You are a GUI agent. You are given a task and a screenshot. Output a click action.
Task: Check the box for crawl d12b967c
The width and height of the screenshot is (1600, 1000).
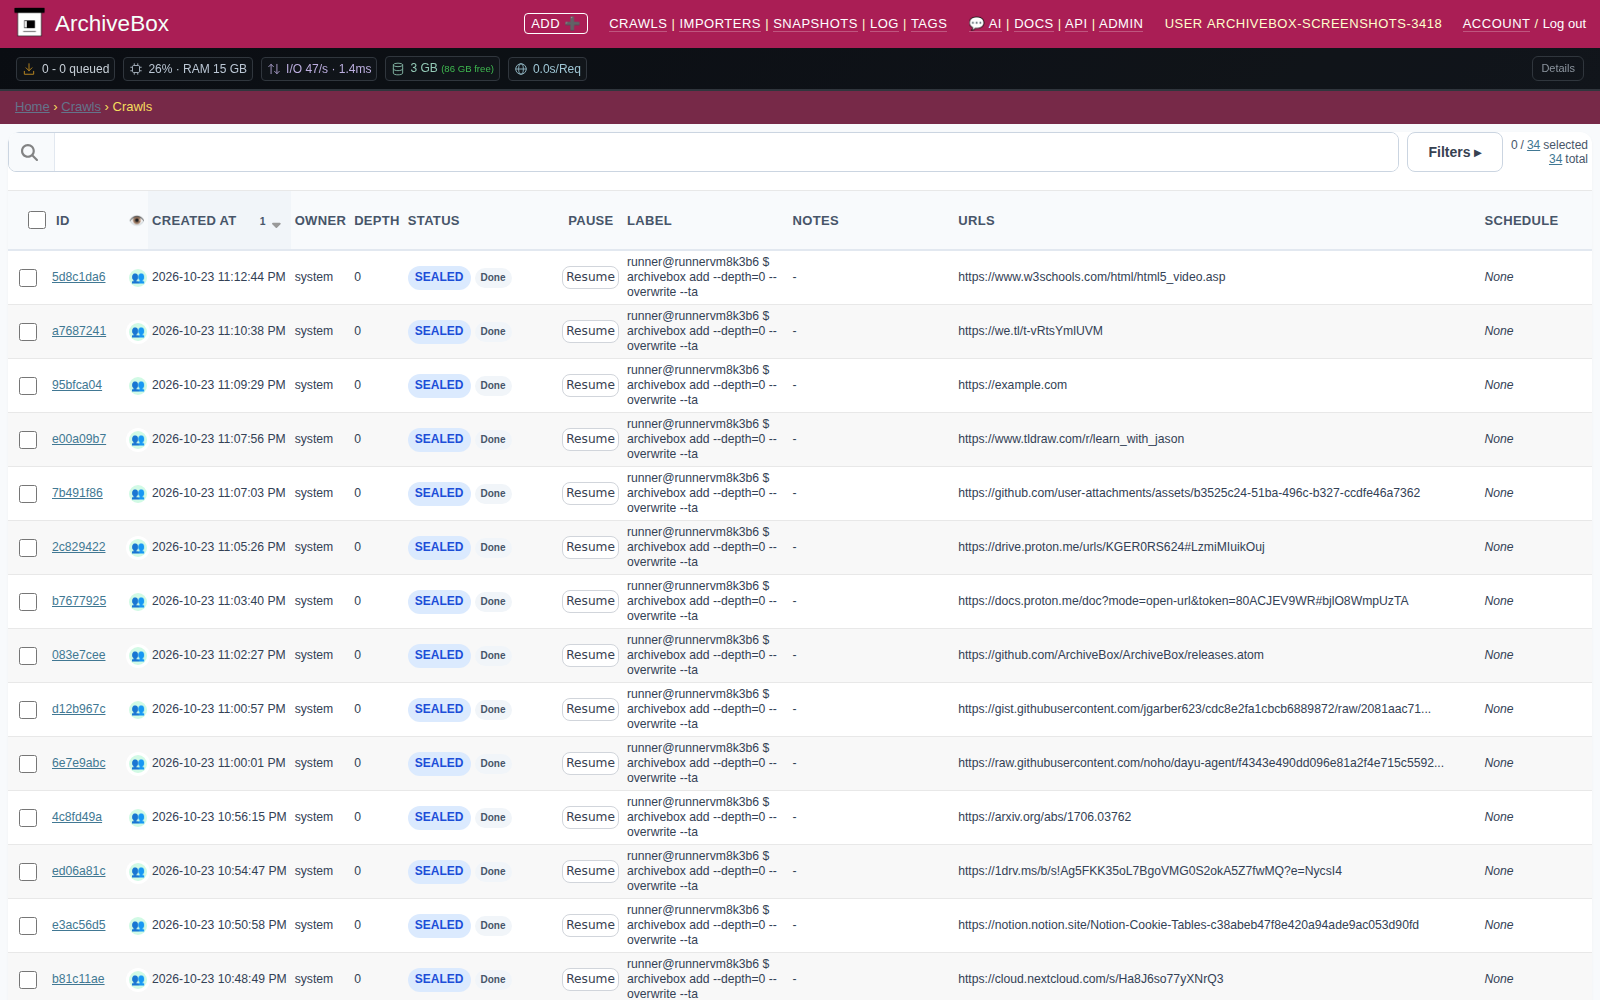pyautogui.click(x=28, y=710)
